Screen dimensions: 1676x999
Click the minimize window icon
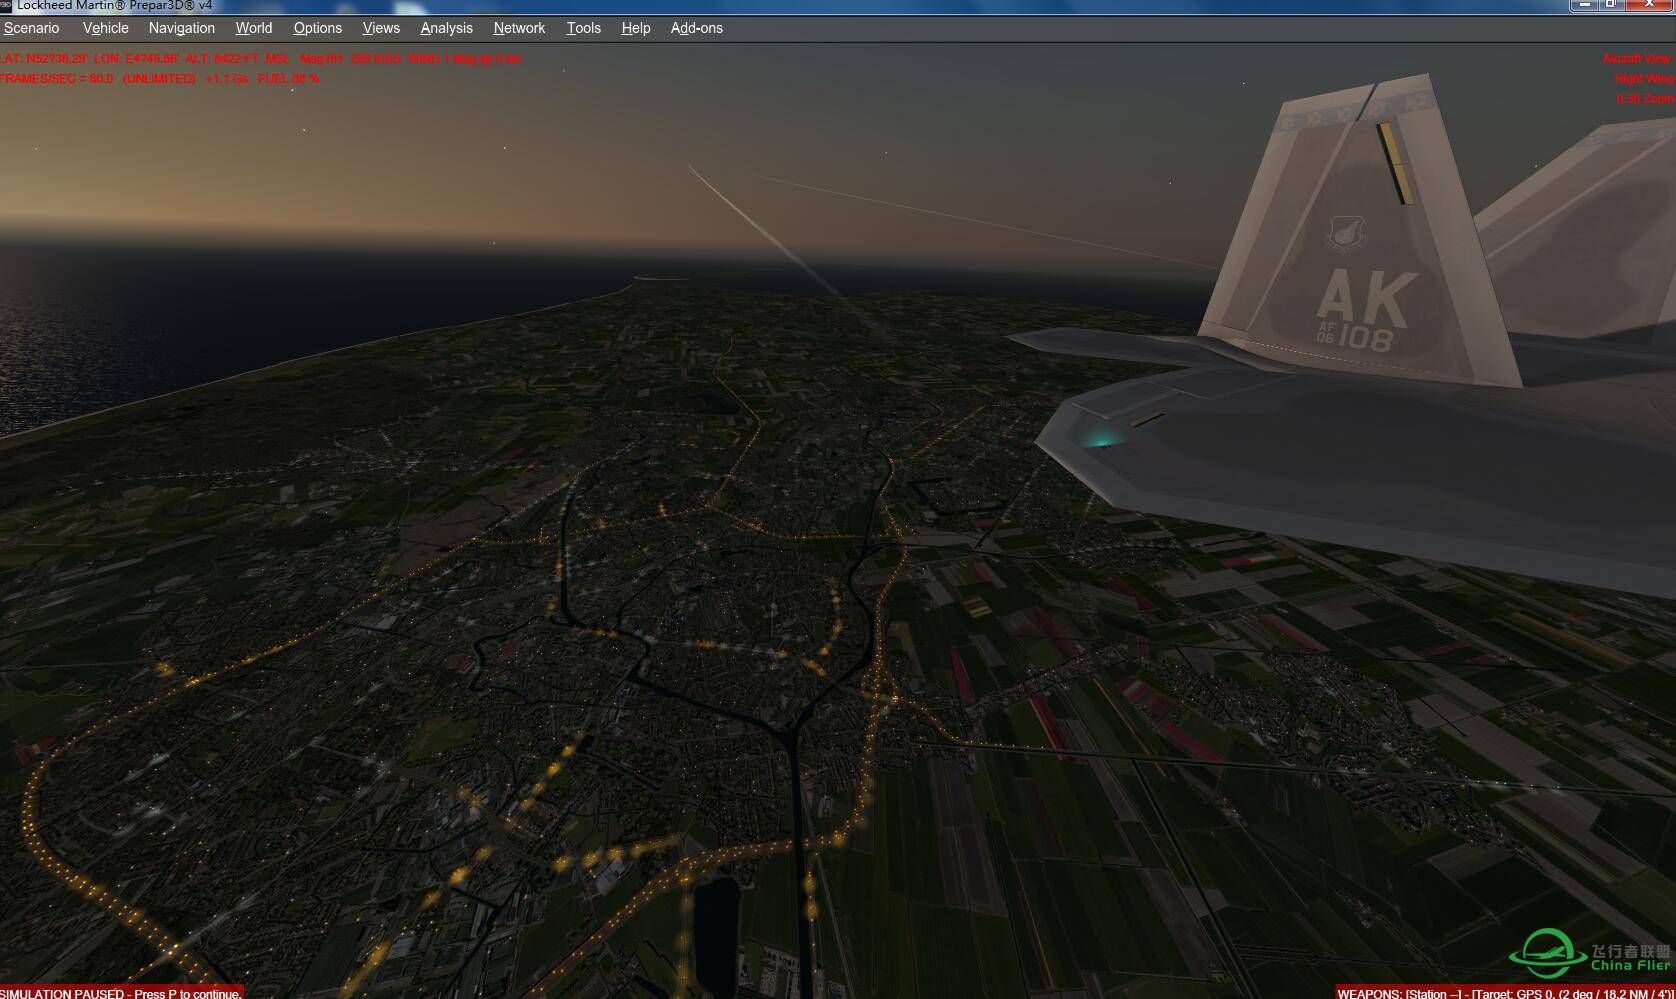point(1583,5)
